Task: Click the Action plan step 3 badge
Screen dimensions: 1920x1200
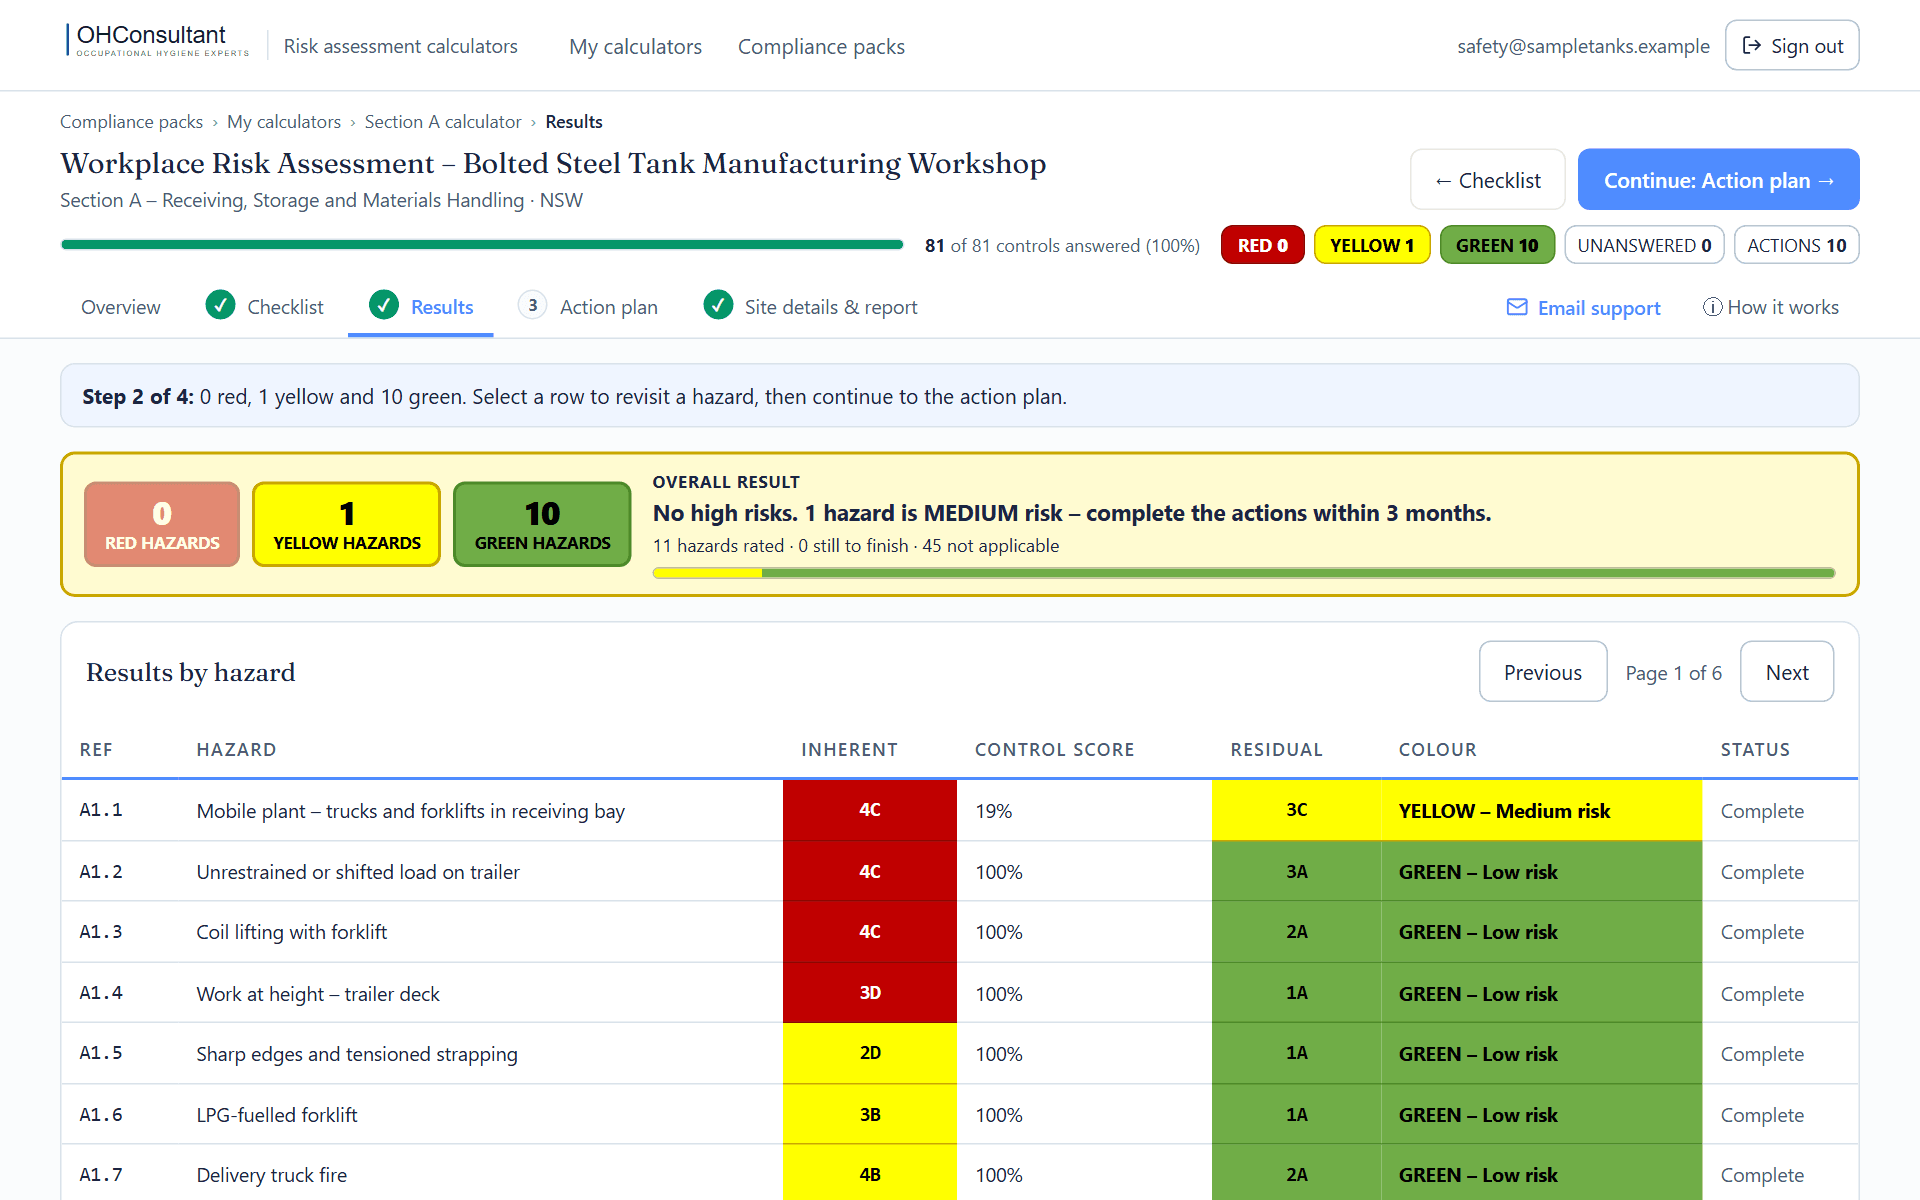Action: (533, 305)
